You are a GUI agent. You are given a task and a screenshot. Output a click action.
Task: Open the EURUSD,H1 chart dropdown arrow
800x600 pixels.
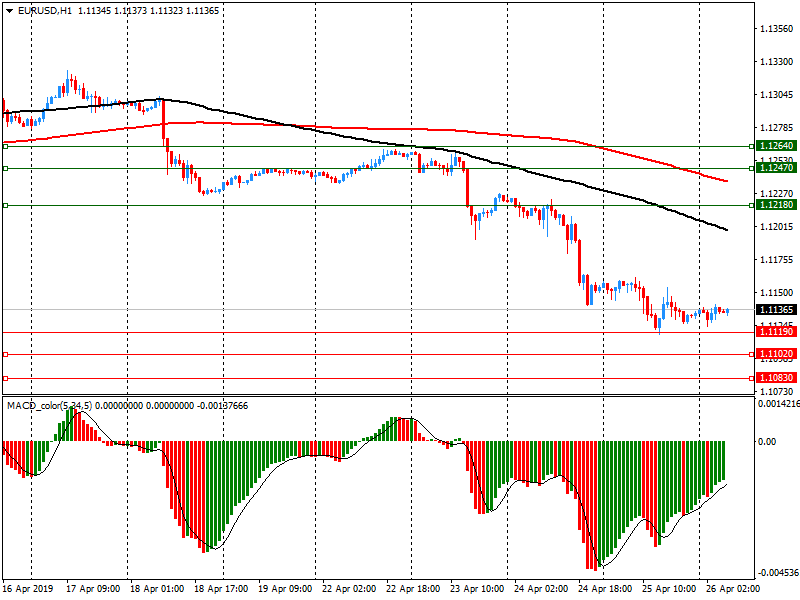8,10
